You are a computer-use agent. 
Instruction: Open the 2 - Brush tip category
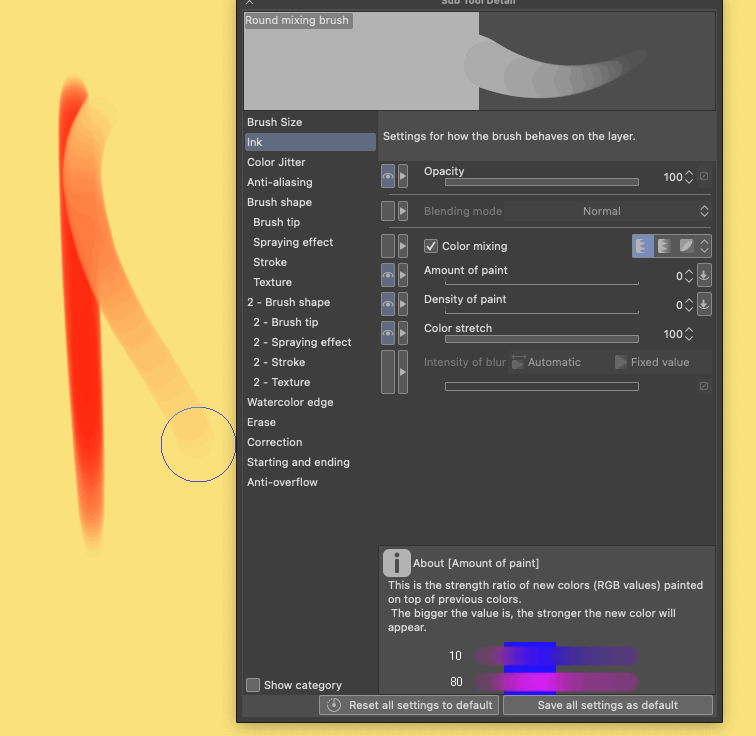point(310,322)
